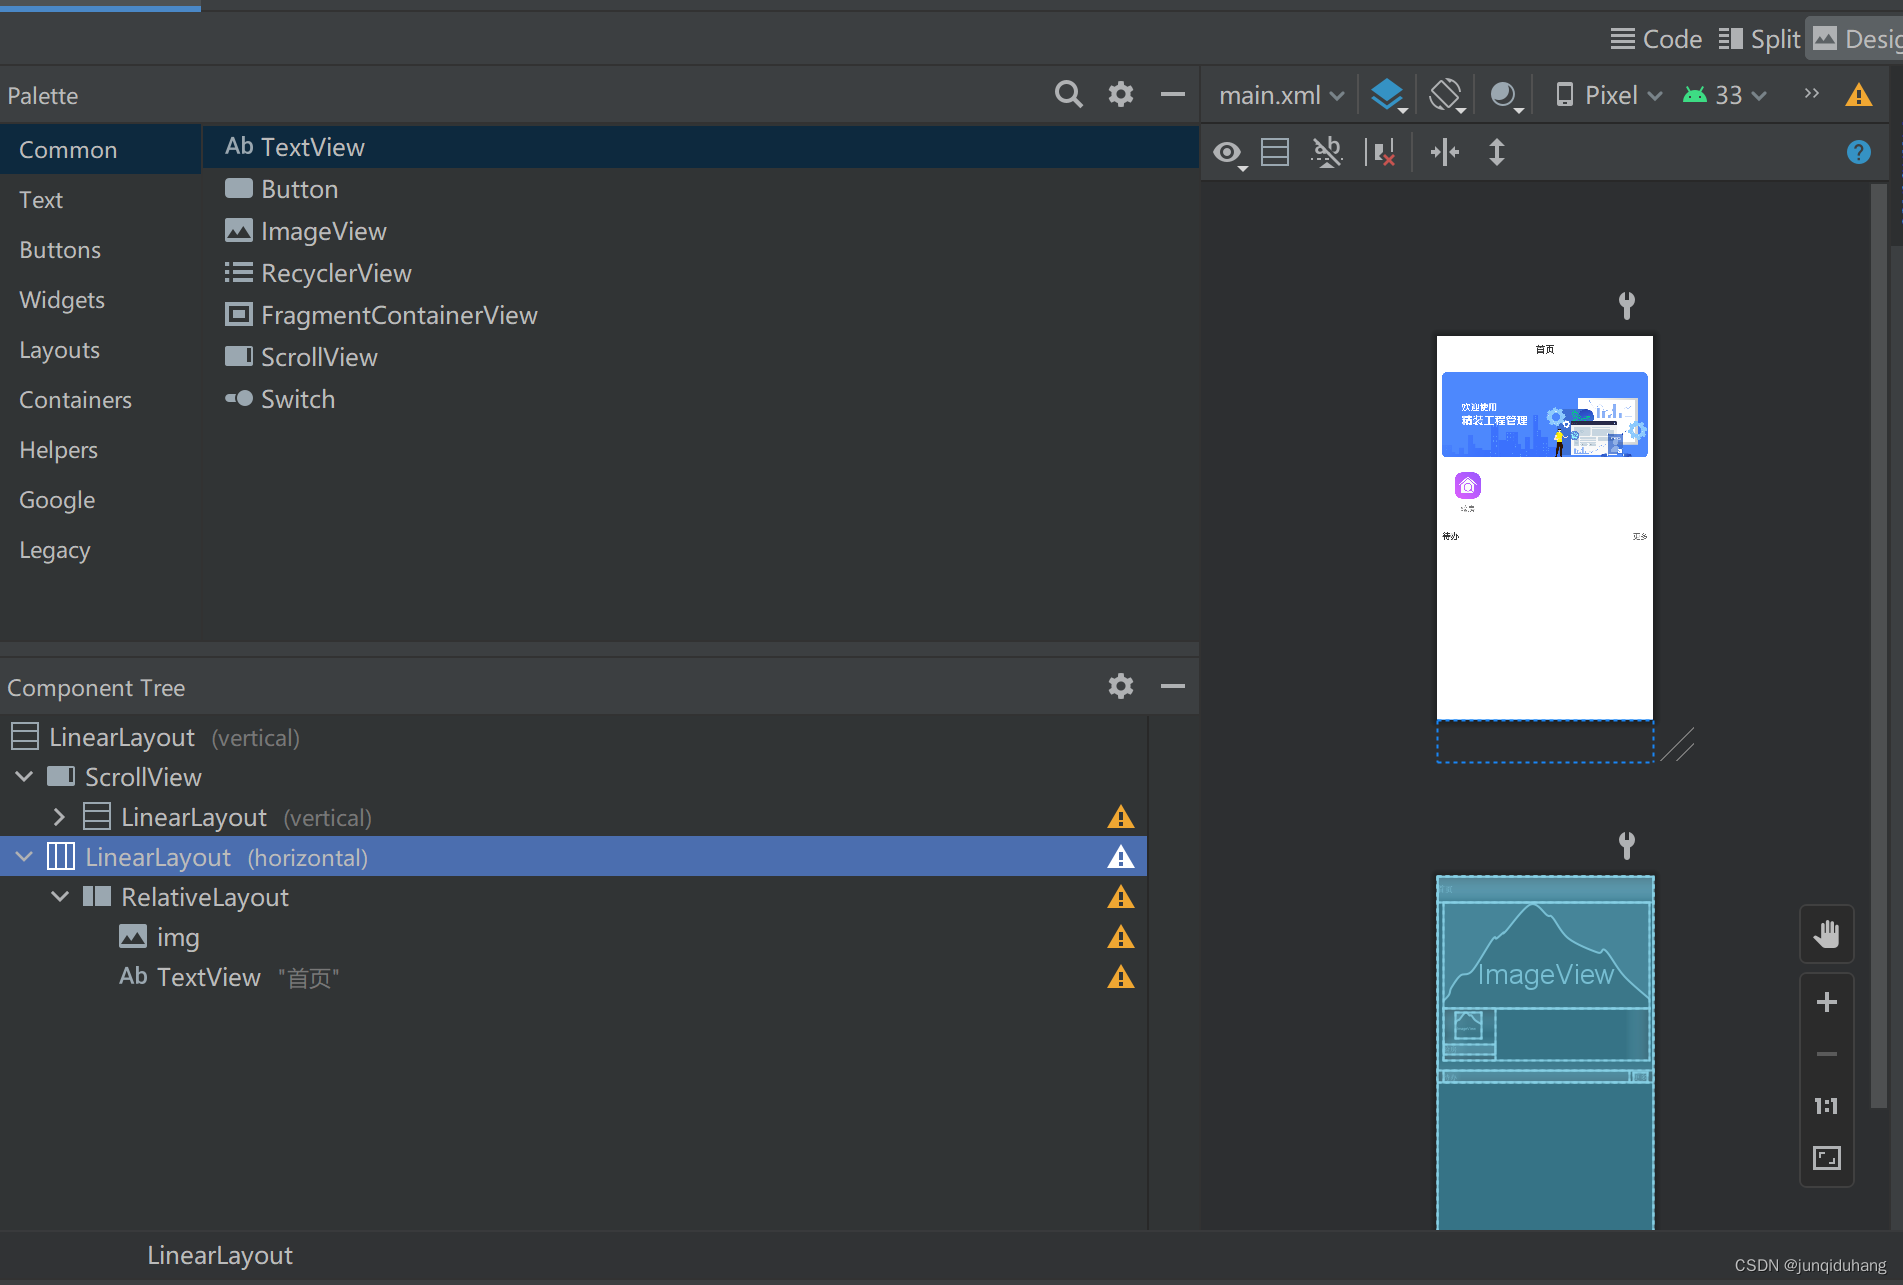1903x1285 pixels.
Task: Zoom out with the minus button
Action: click(1826, 1054)
